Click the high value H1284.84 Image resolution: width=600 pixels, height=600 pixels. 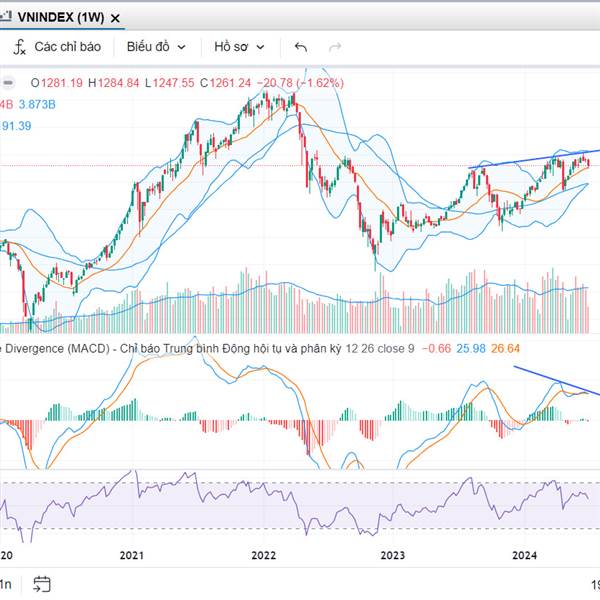pos(114,83)
